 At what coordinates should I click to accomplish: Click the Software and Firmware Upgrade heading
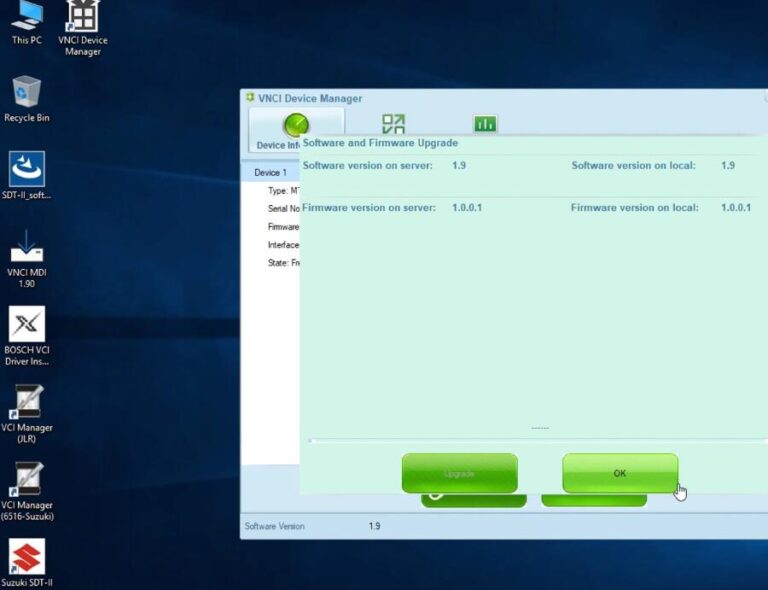click(380, 143)
